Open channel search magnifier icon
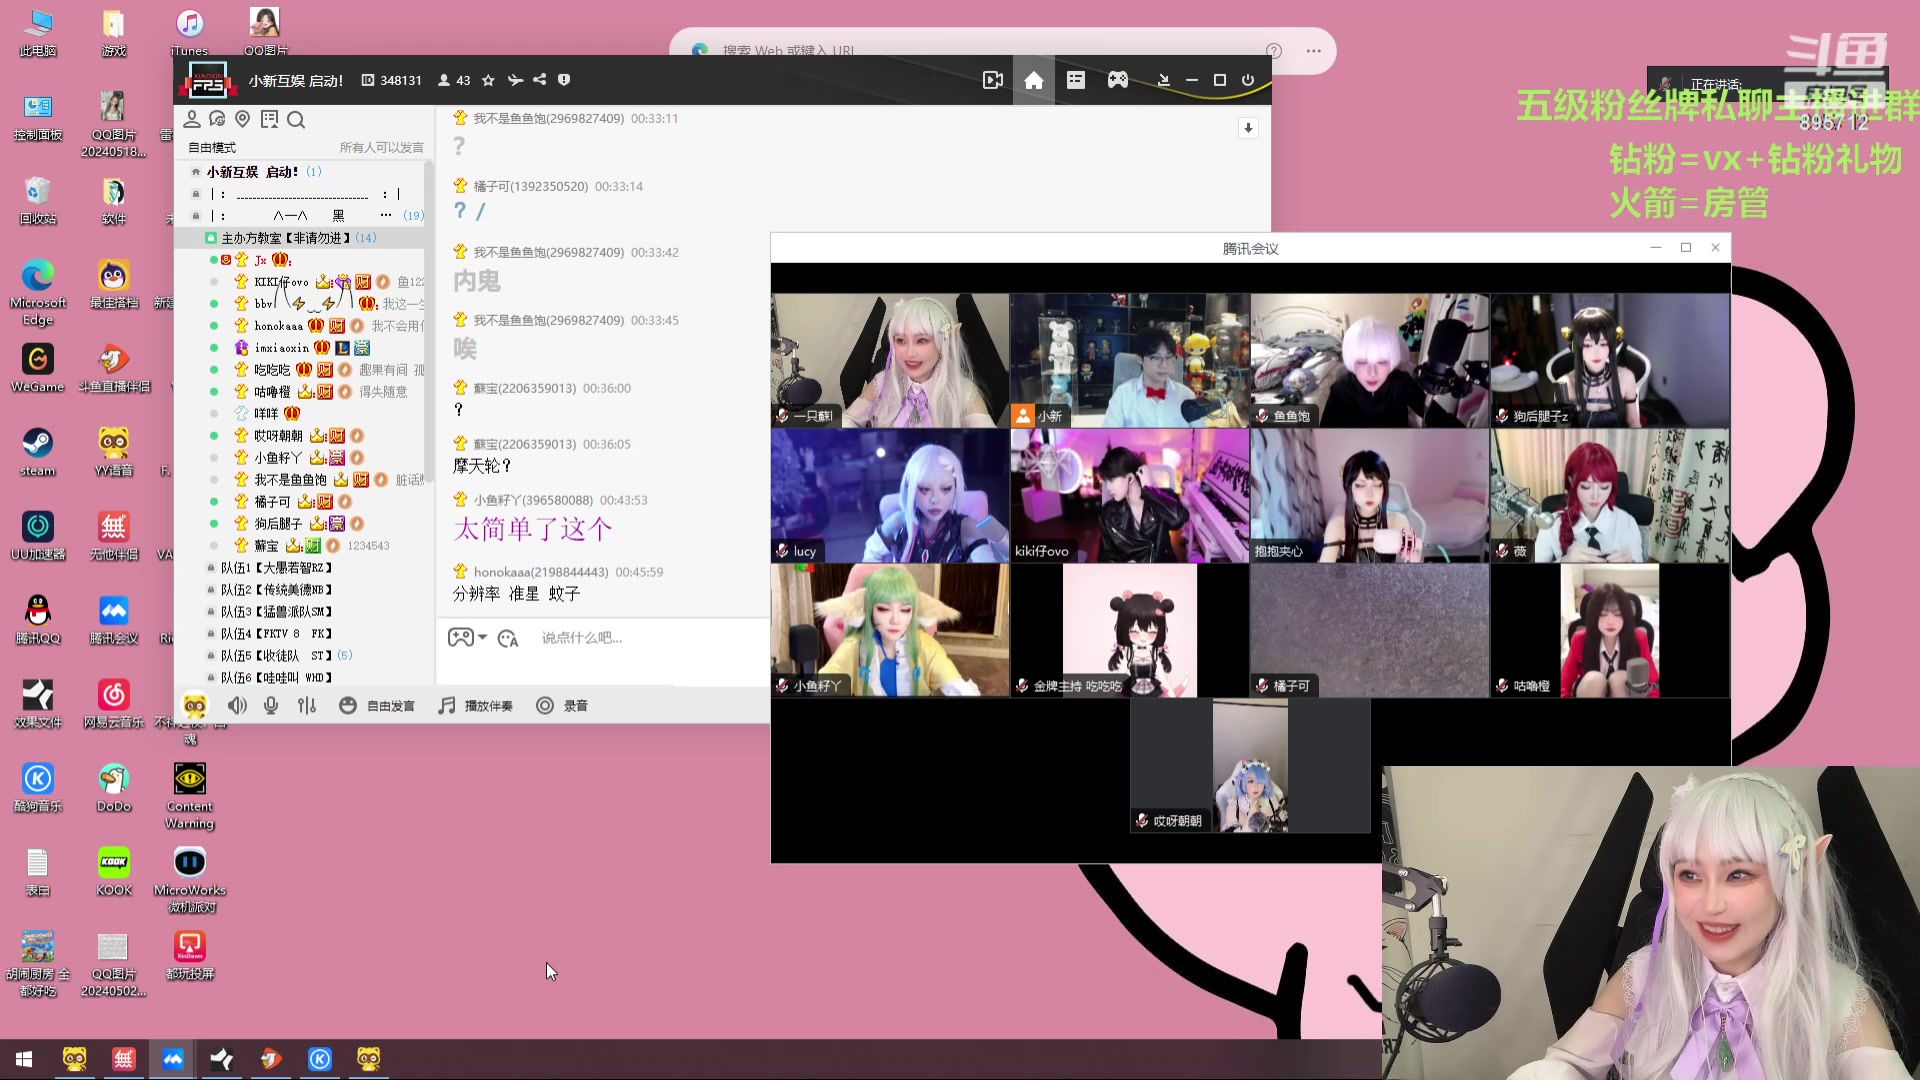The height and width of the screenshot is (1080, 1920). (296, 120)
